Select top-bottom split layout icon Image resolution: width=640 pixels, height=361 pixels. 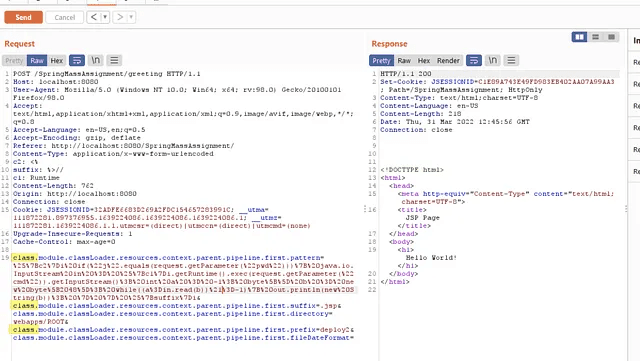(596, 37)
